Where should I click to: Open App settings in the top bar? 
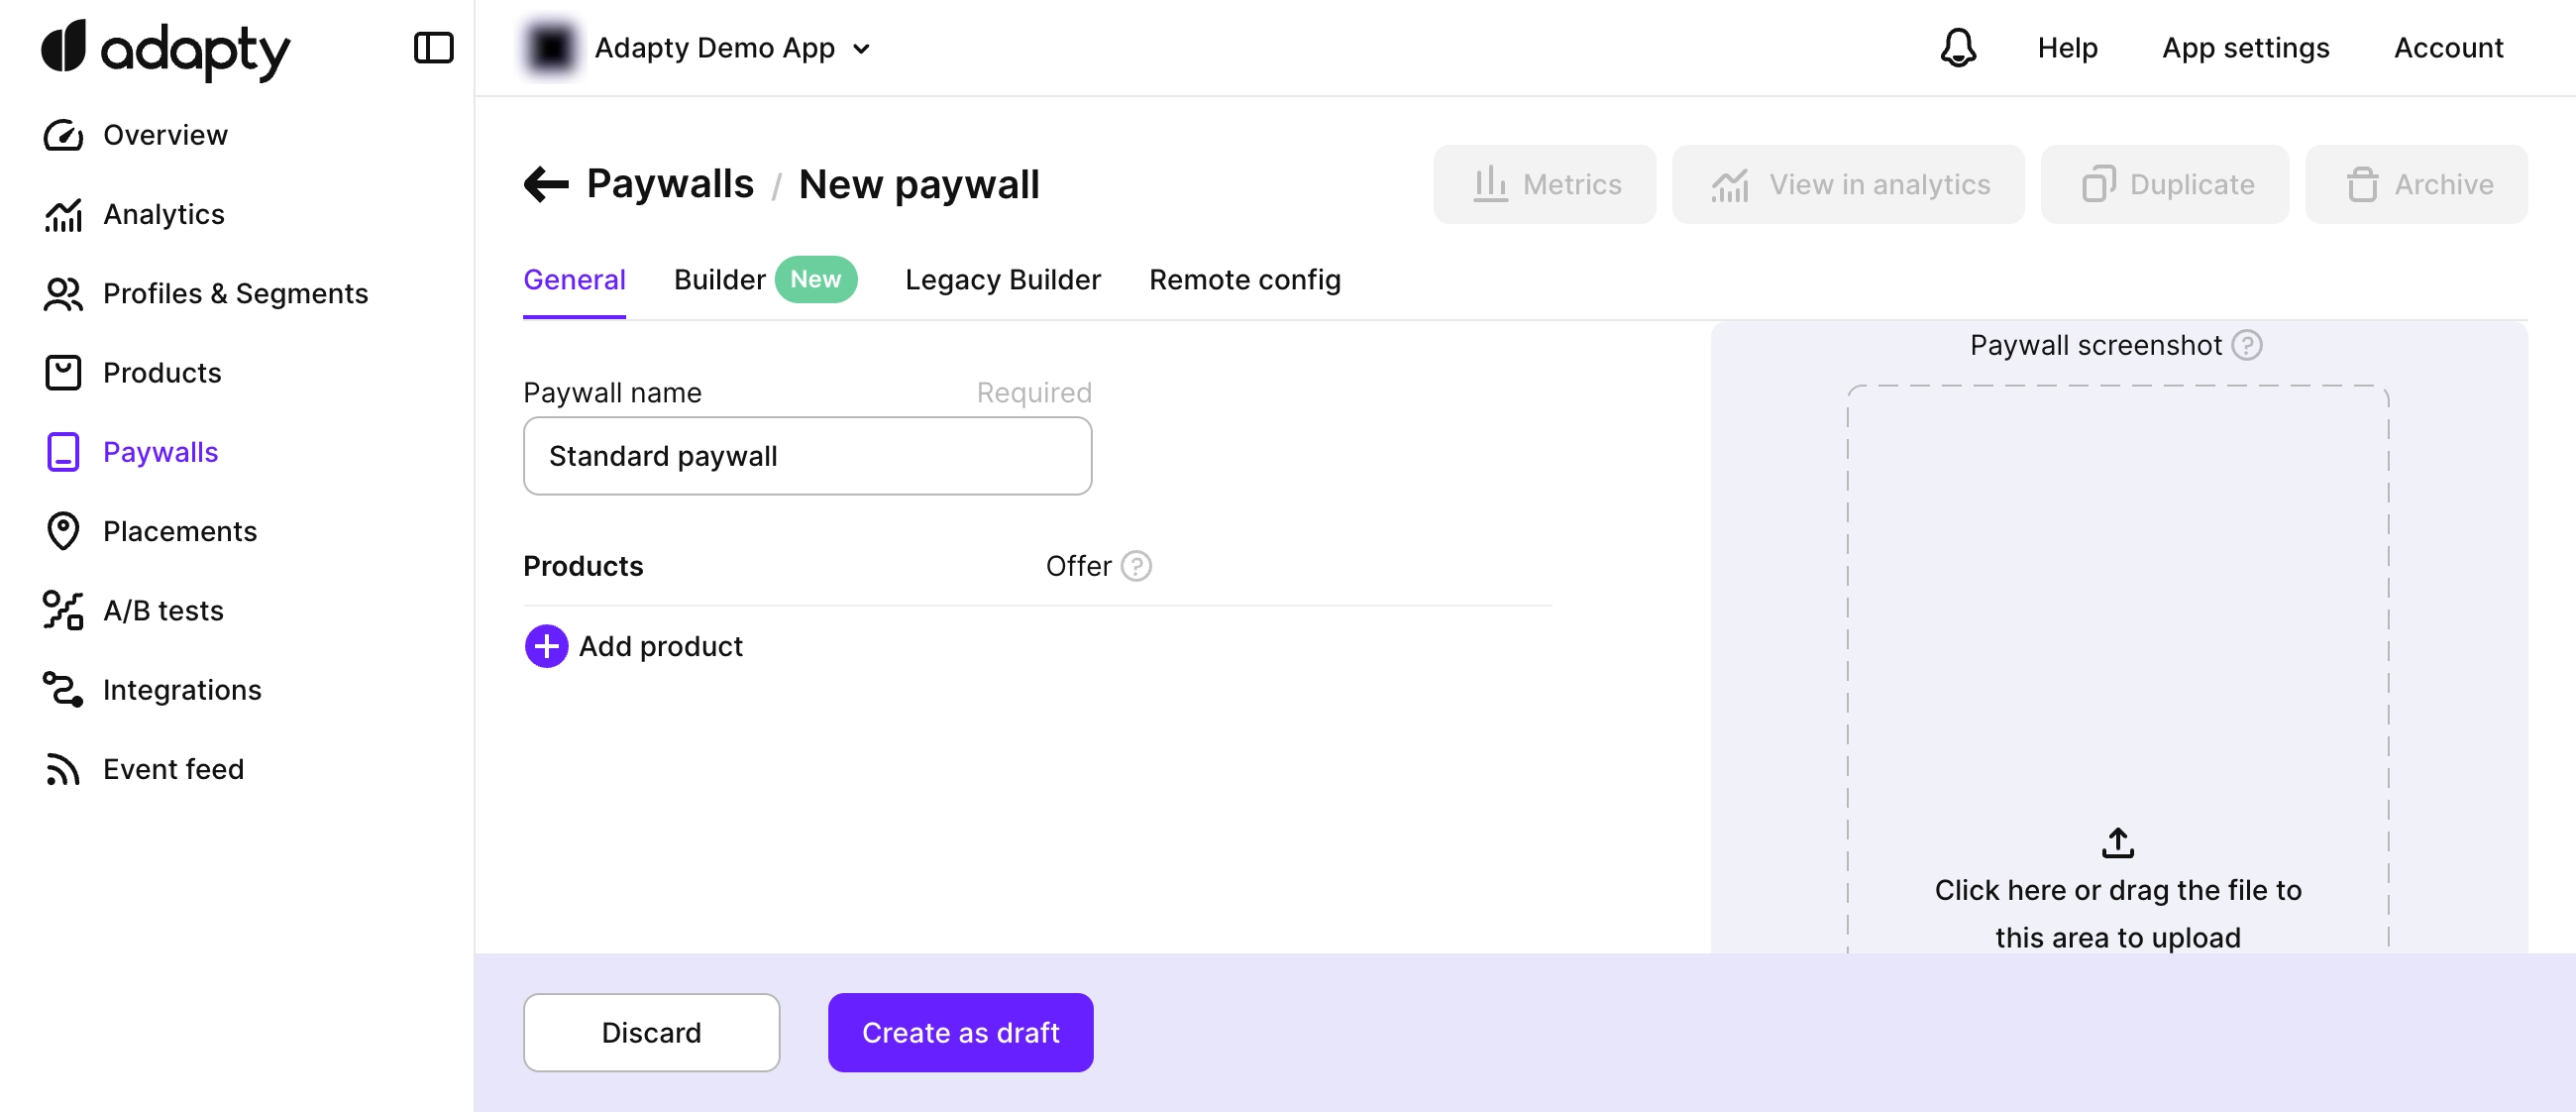(2245, 48)
